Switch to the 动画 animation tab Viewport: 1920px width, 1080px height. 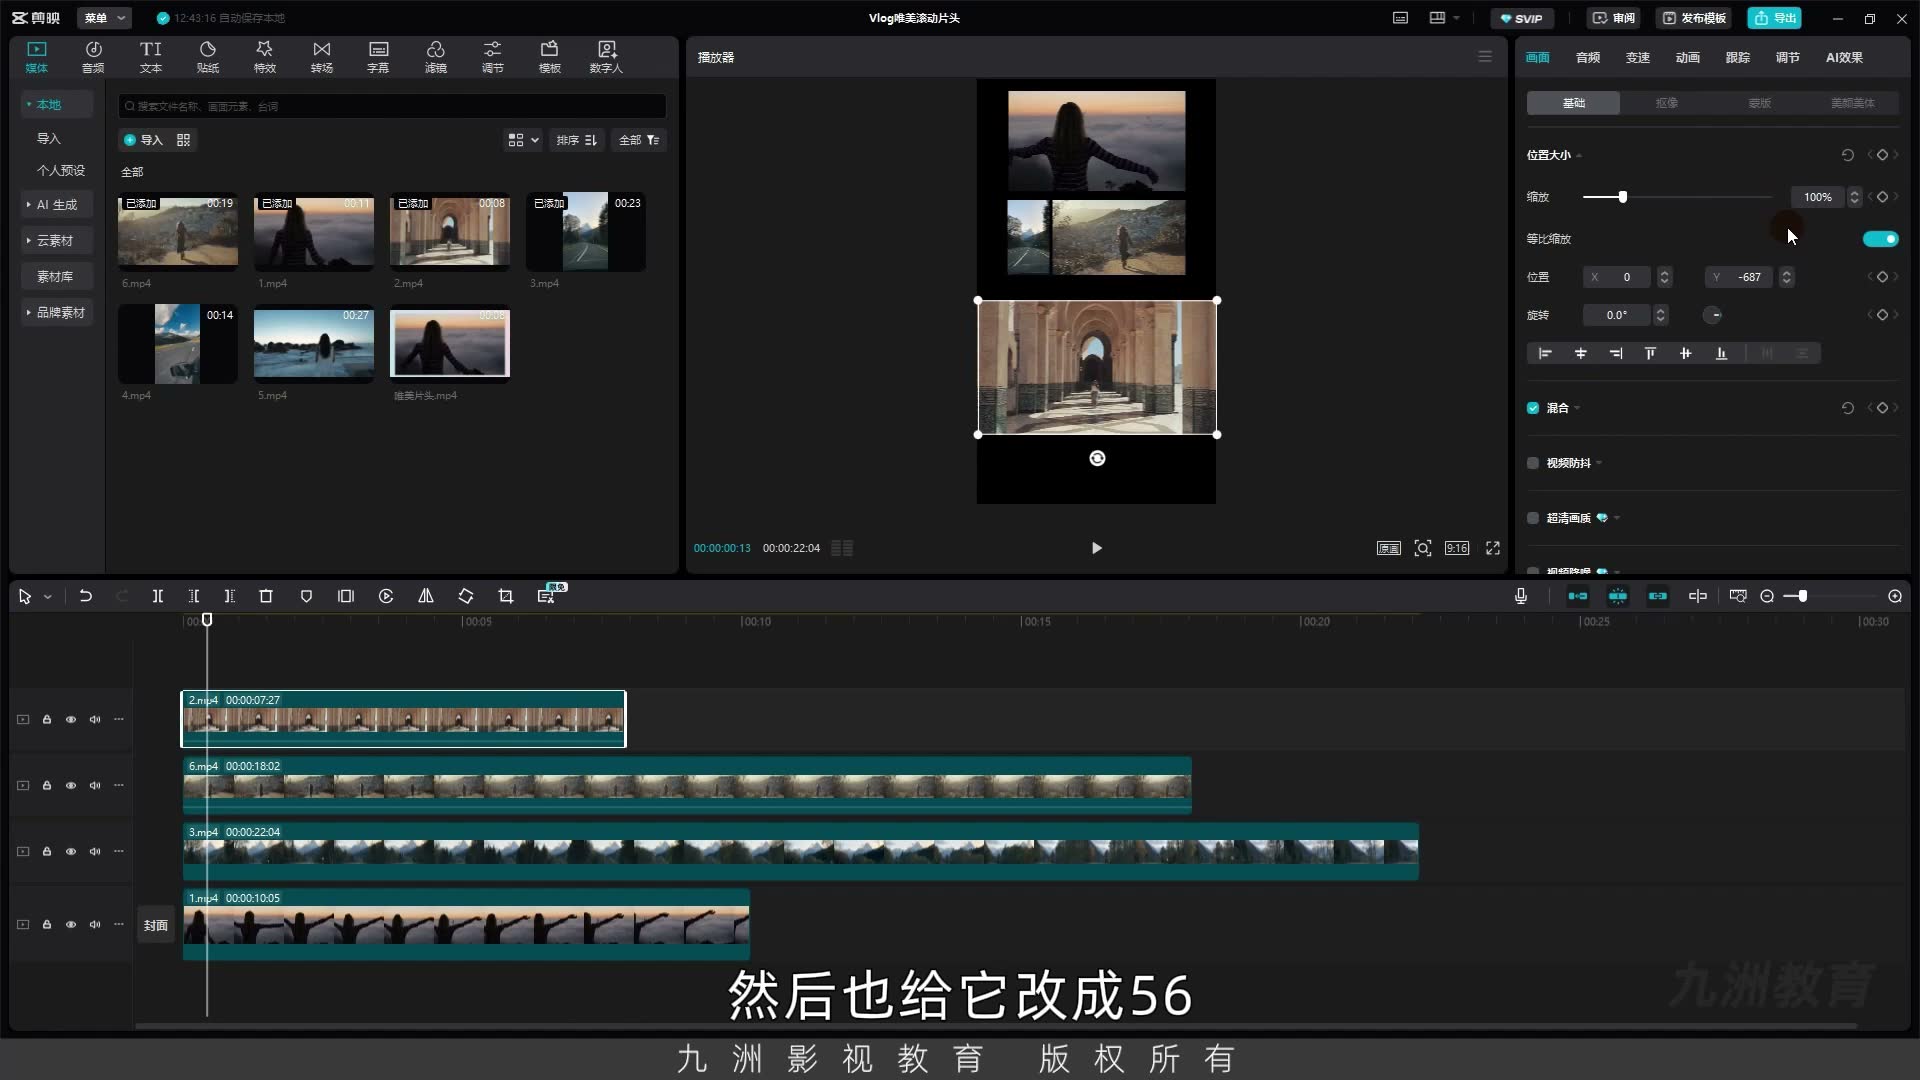pos(1688,57)
